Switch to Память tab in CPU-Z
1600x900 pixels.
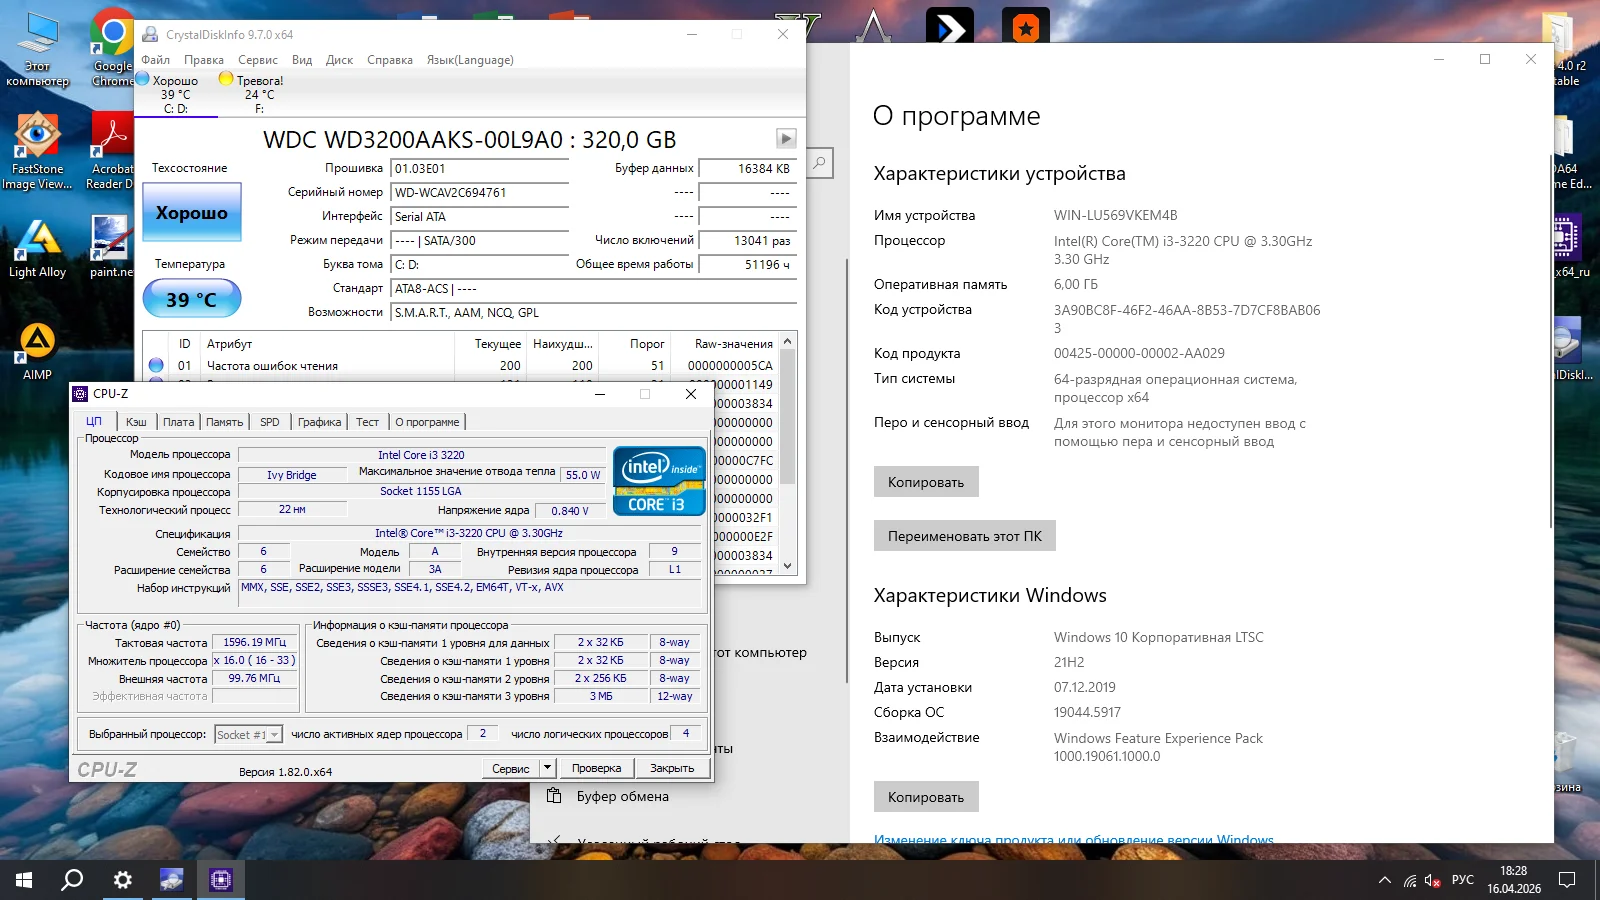click(x=224, y=422)
